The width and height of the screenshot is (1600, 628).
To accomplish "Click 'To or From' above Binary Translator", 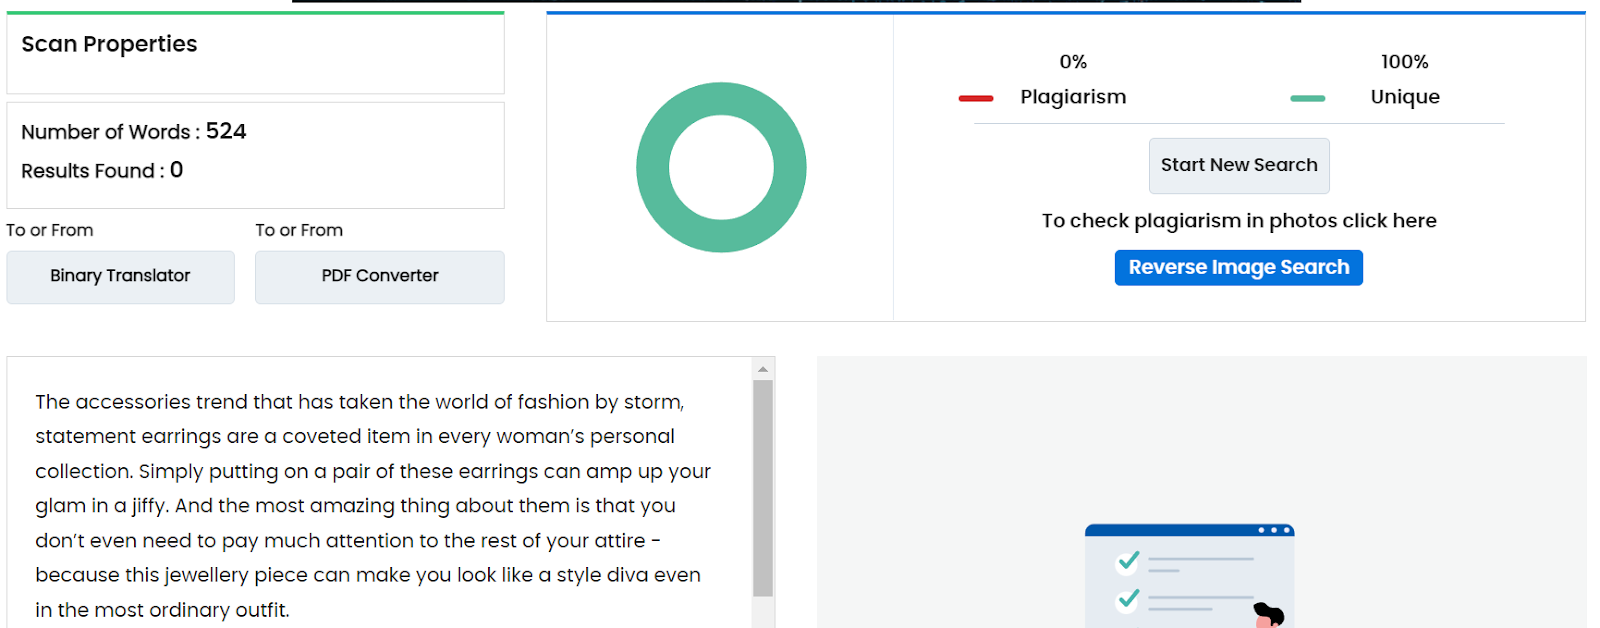I will (50, 230).
